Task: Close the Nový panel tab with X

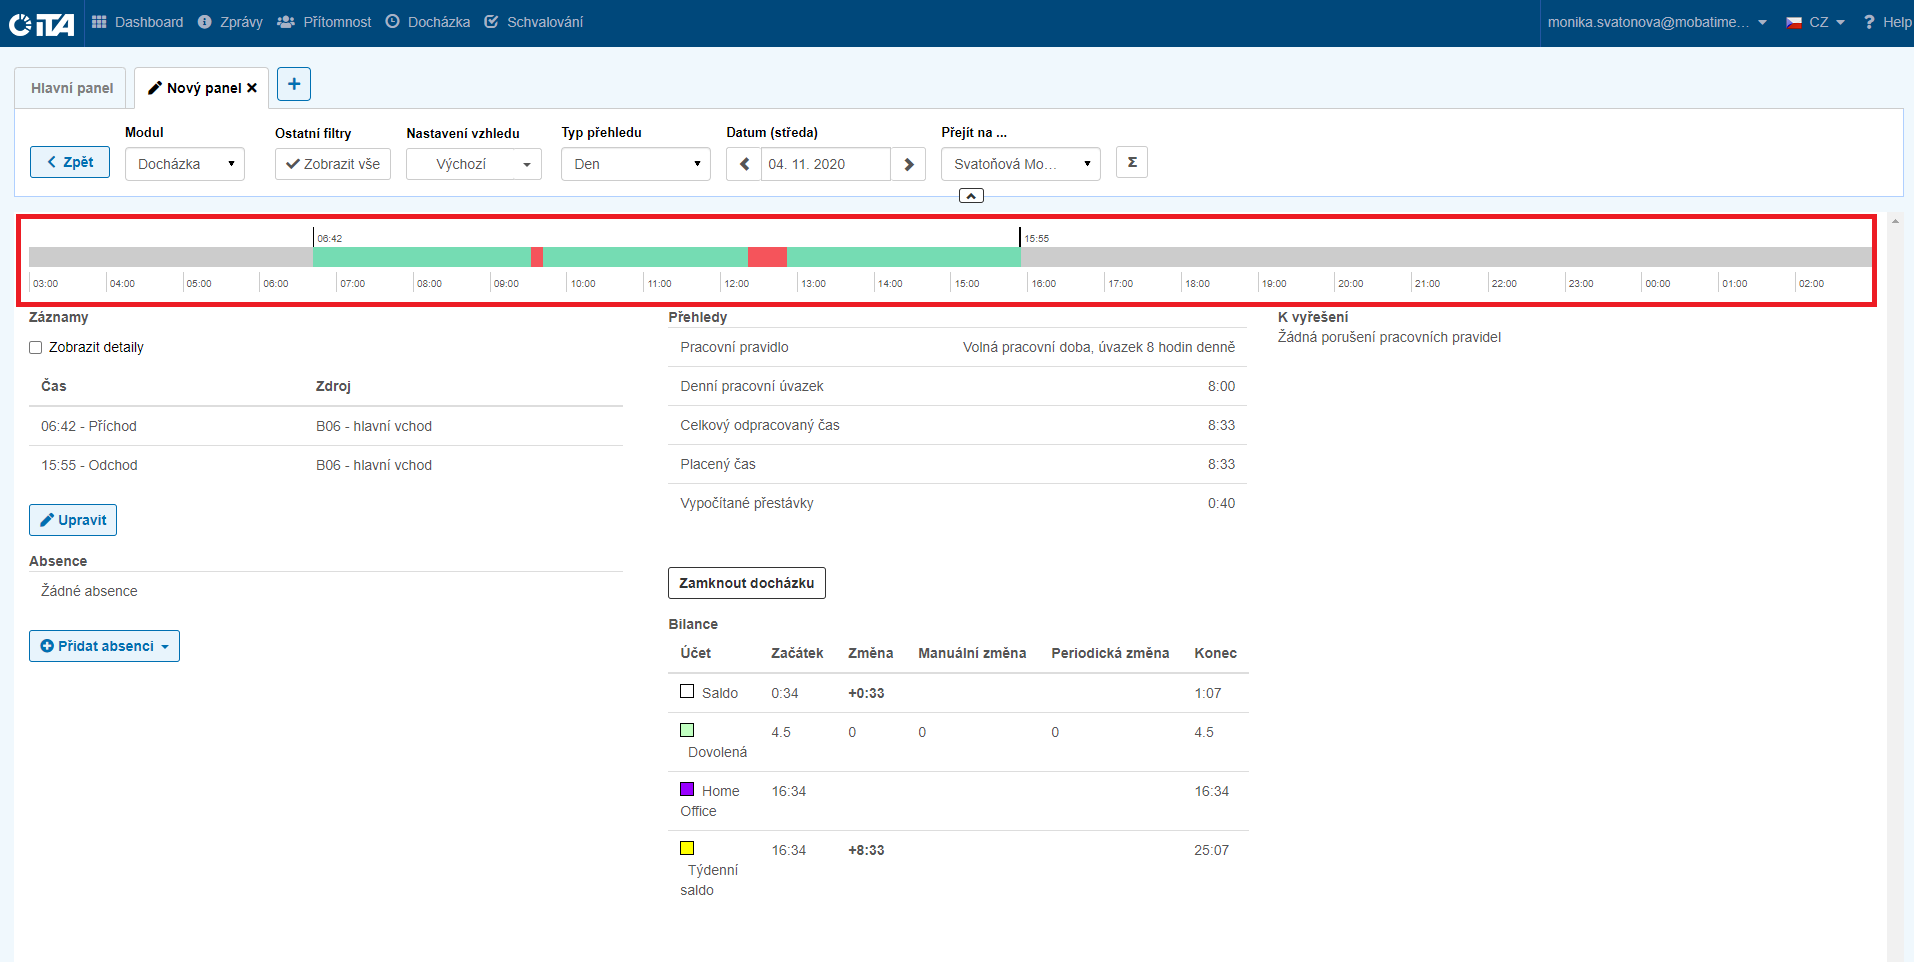Action: click(252, 88)
